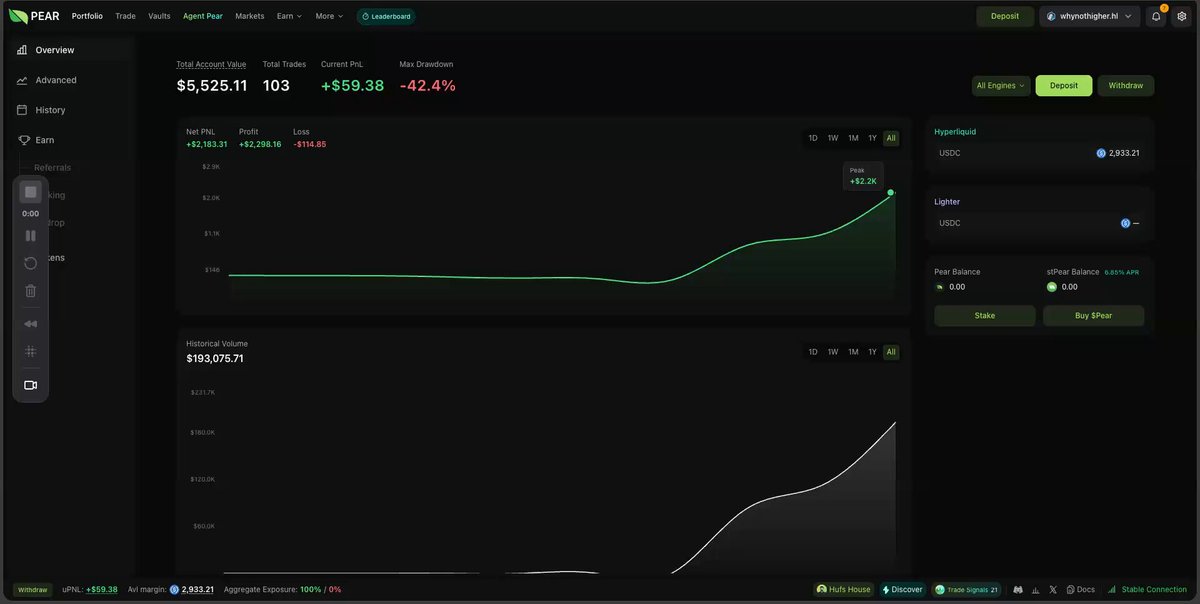The height and width of the screenshot is (604, 1200).
Task: Set Historical Volume range to All
Action: 891,352
